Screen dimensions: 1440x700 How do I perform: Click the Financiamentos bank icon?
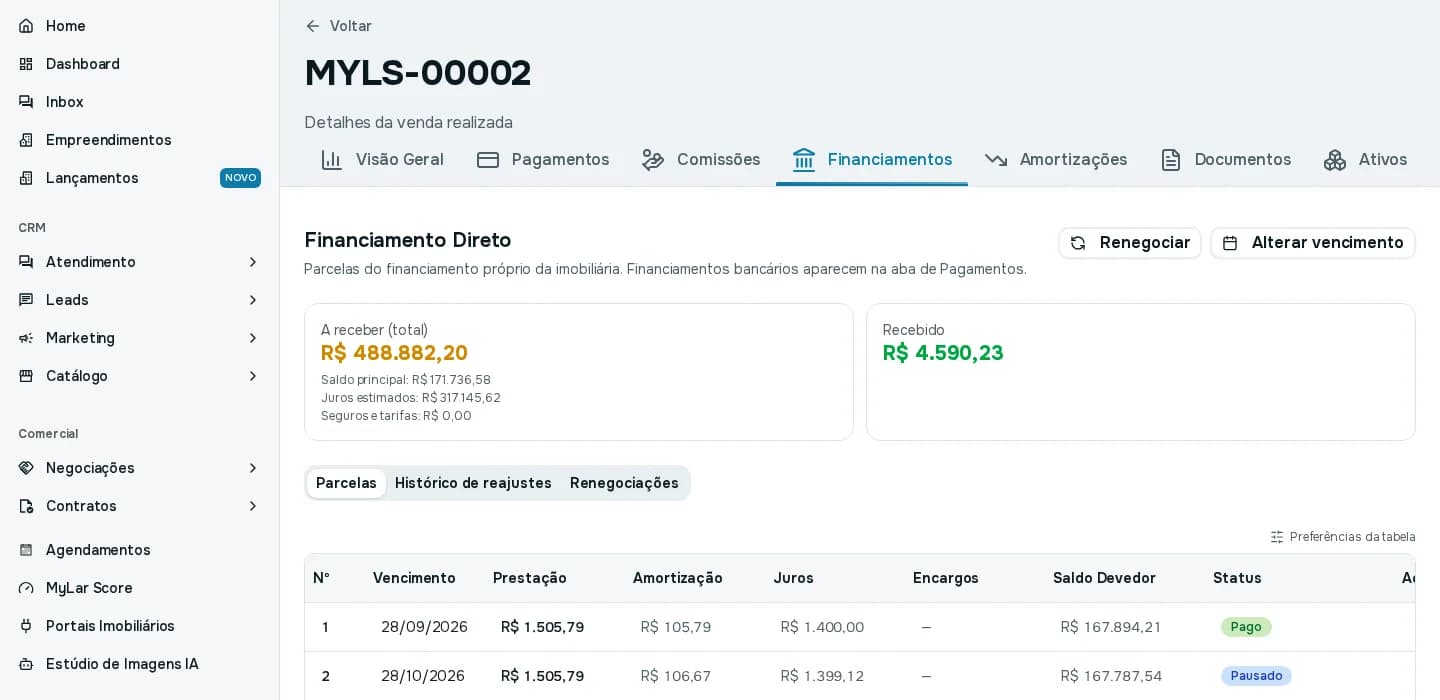click(804, 160)
